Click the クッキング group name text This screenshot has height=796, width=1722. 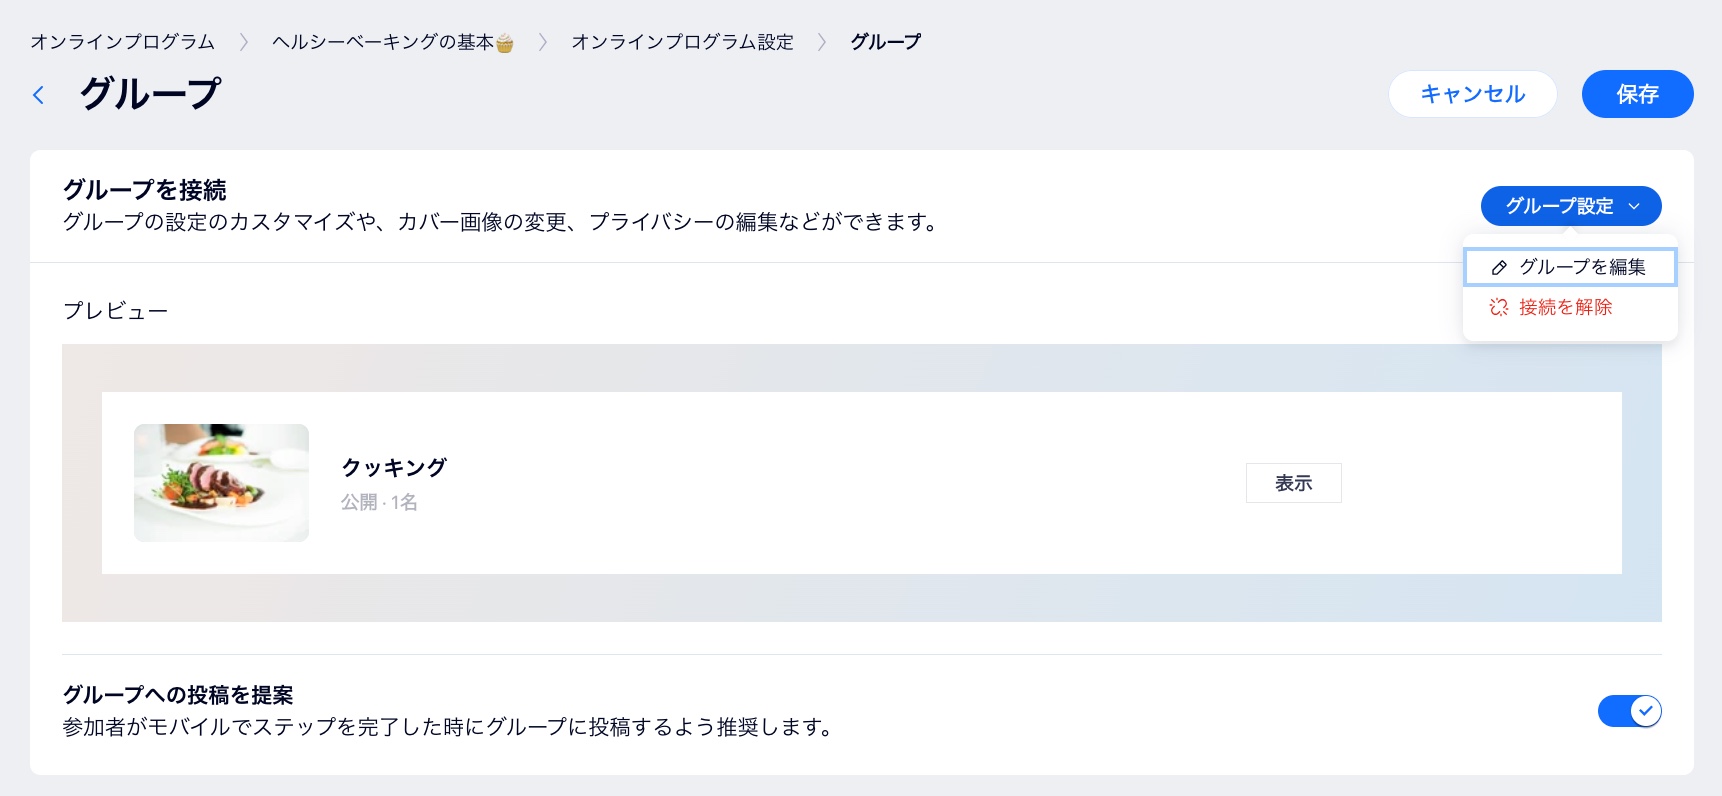tap(394, 467)
